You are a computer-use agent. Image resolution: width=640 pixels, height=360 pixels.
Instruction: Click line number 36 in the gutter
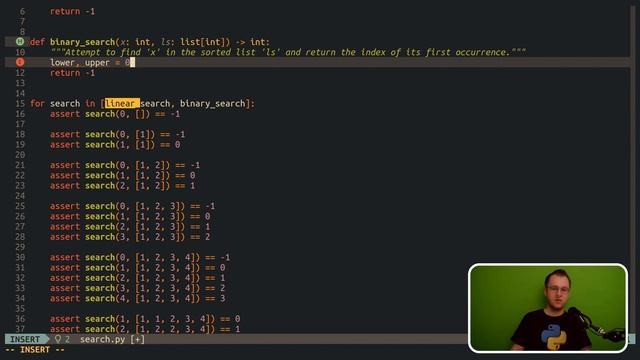(20, 319)
